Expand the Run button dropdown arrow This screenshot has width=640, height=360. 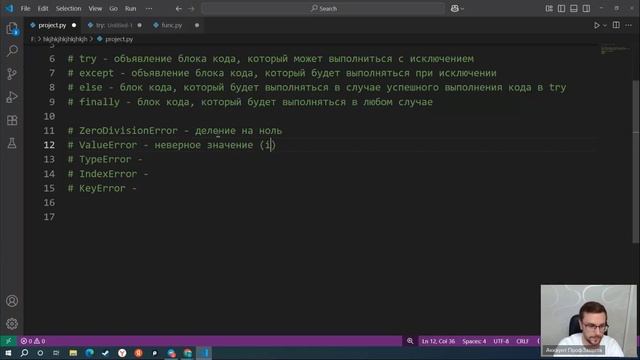(605, 25)
